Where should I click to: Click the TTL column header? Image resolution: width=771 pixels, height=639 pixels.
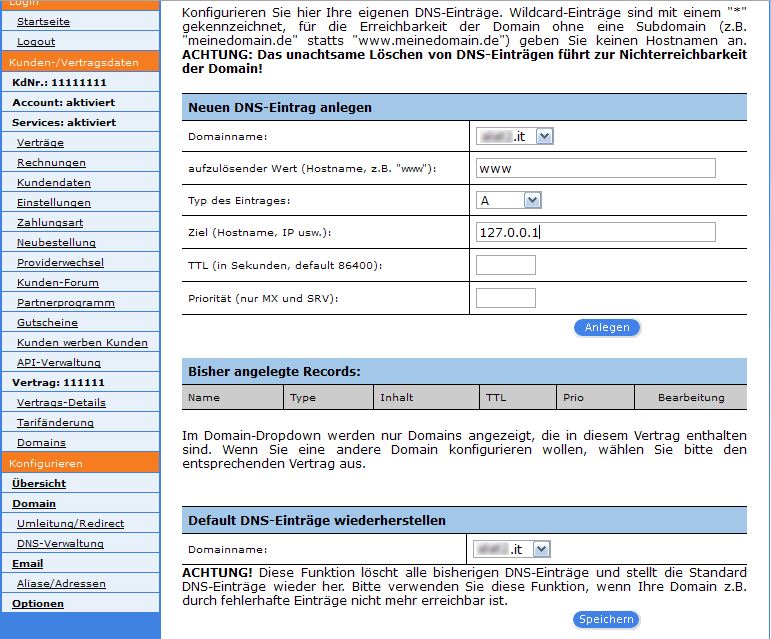coord(518,398)
